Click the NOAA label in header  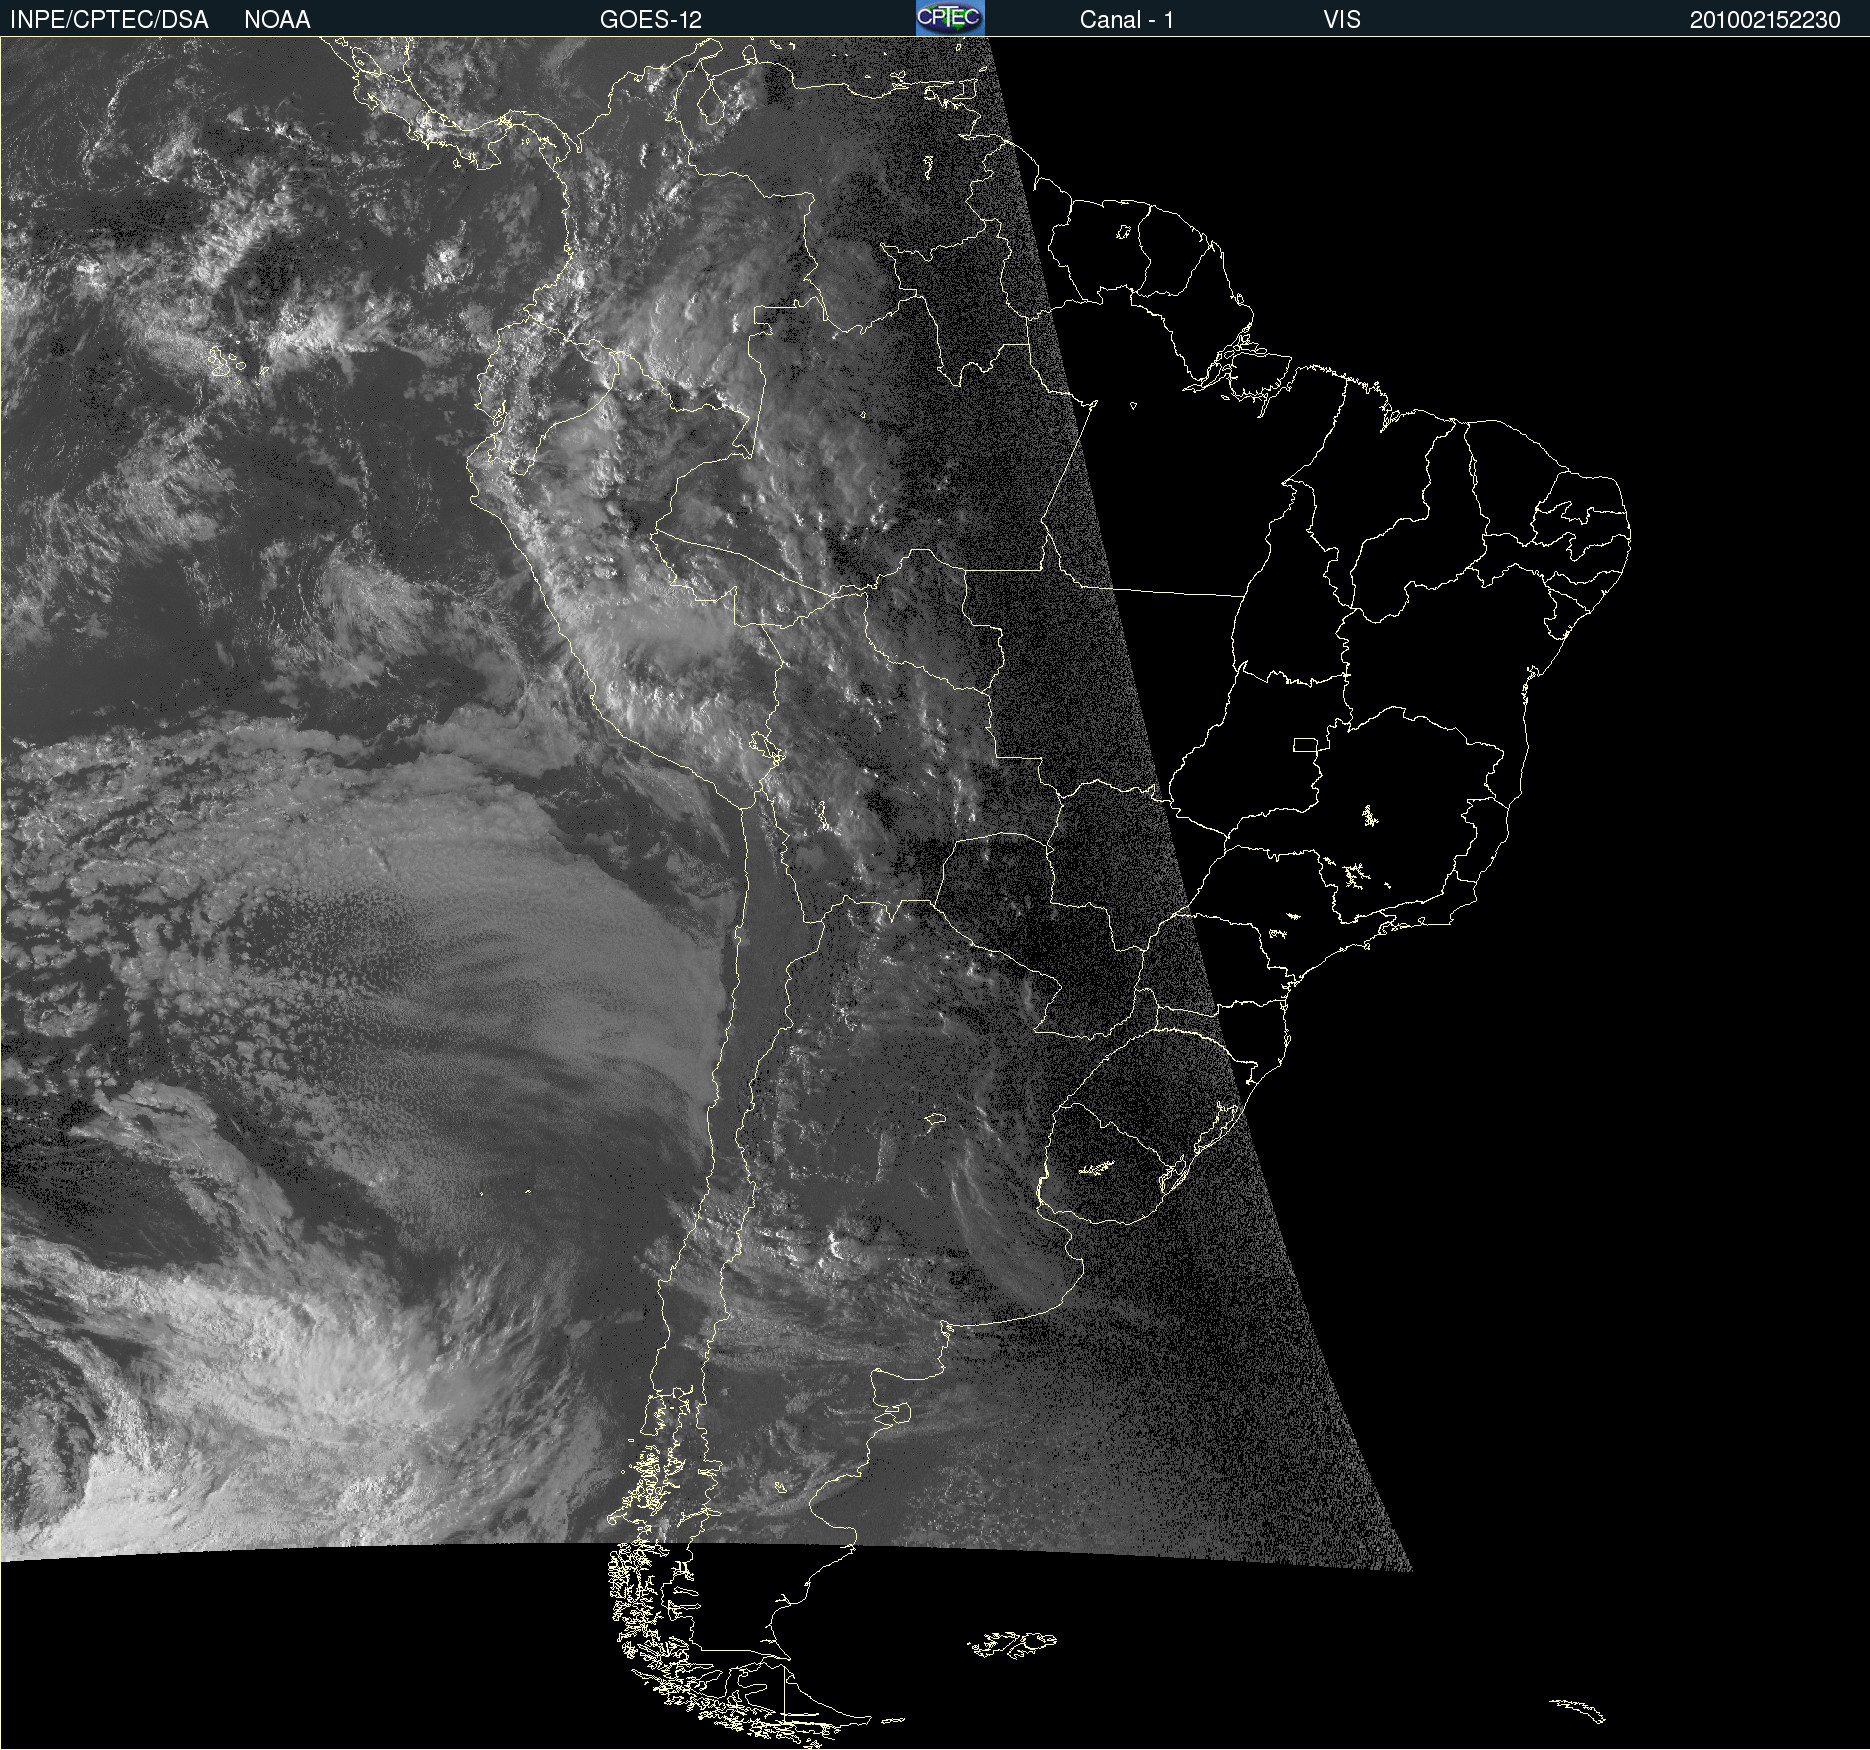coord(277,20)
